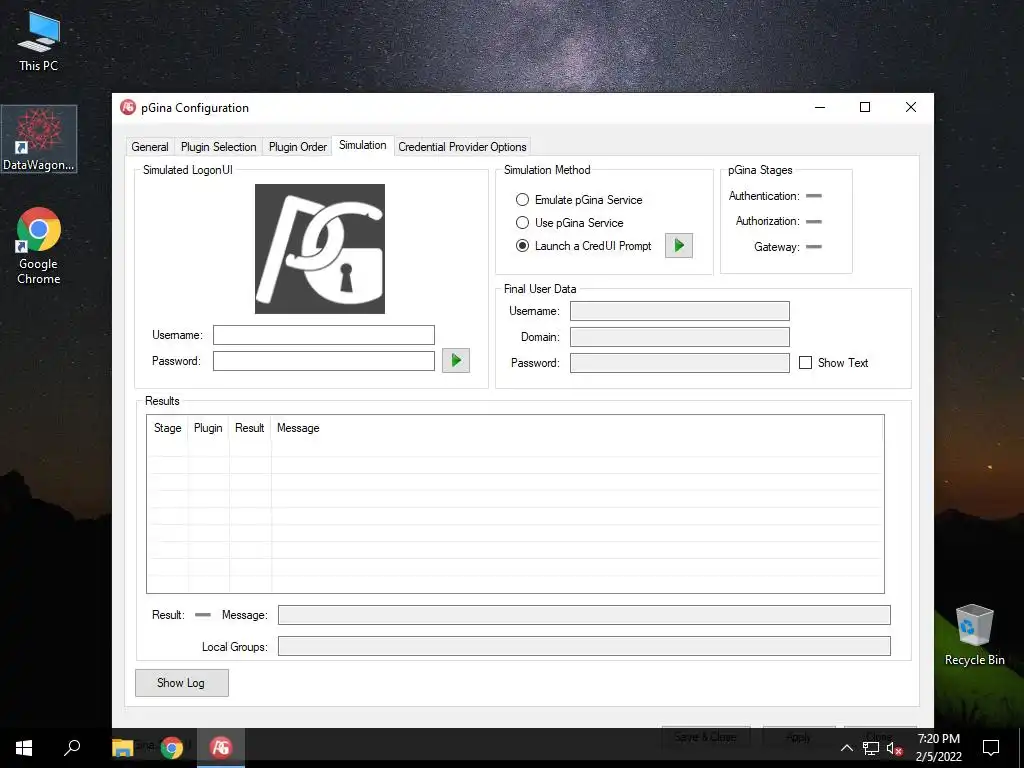Click the Authorization stage indicator

tap(814, 221)
